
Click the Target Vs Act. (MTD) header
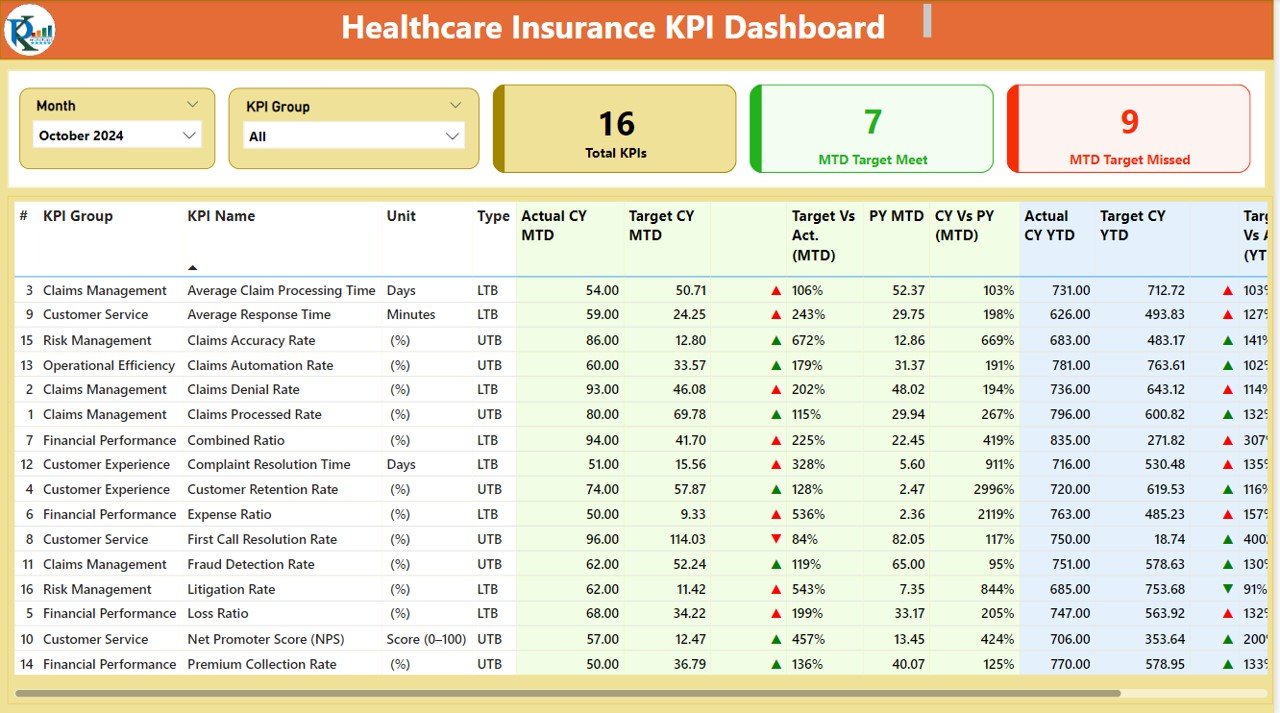(x=823, y=235)
